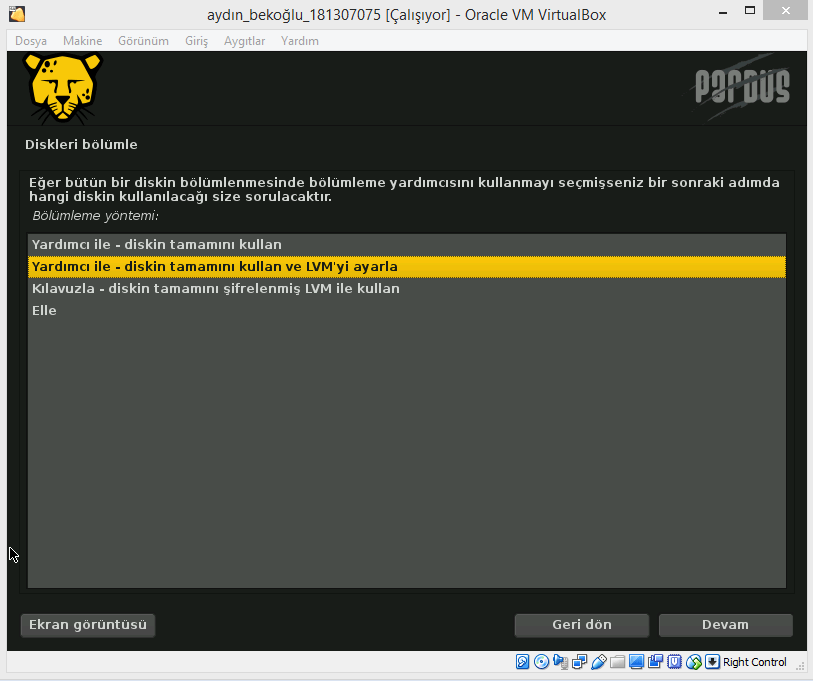Open the Yardım menu
This screenshot has width=813, height=681.
300,41
